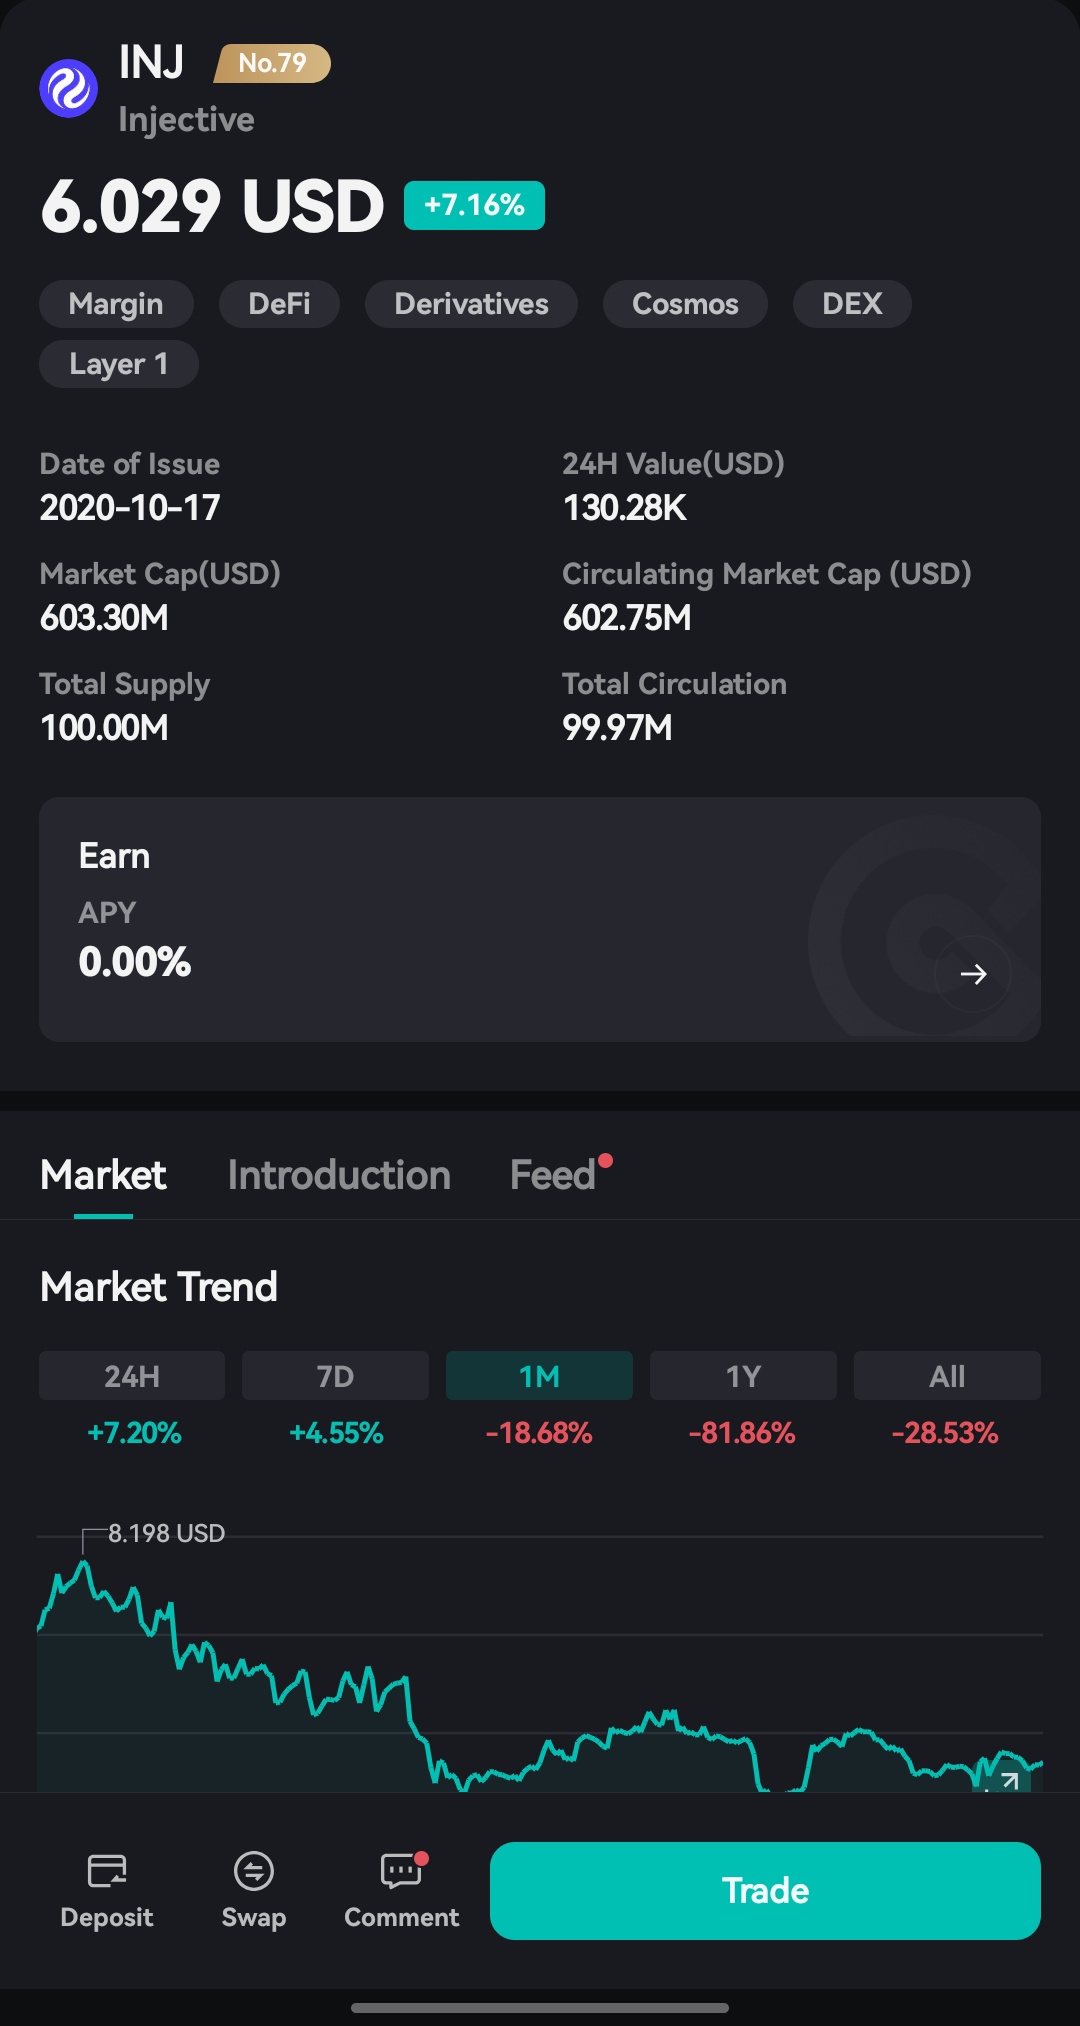Select the 24H trend period
This screenshot has width=1080, height=2026.
click(132, 1376)
